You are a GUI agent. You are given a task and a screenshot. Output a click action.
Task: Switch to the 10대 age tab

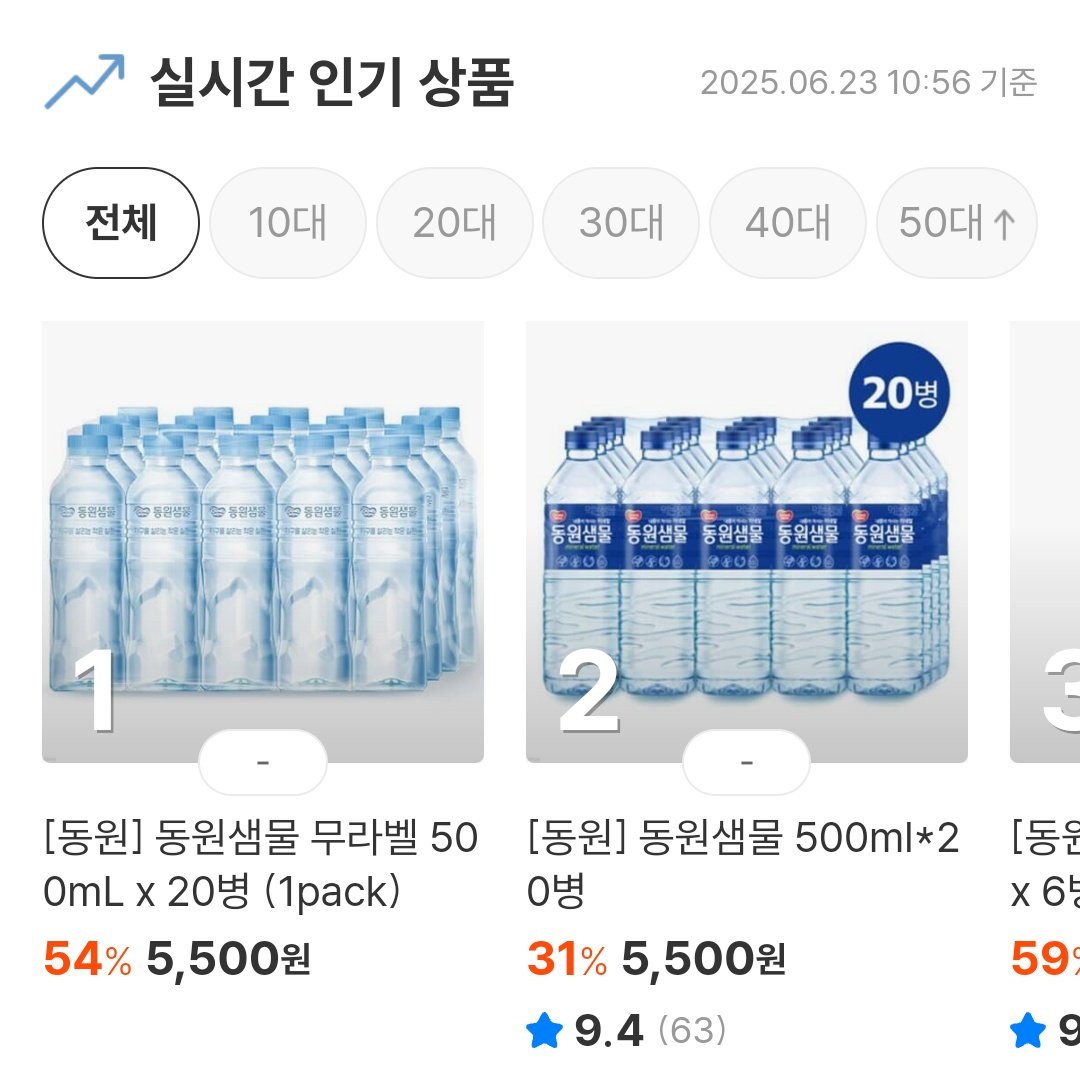[x=288, y=223]
